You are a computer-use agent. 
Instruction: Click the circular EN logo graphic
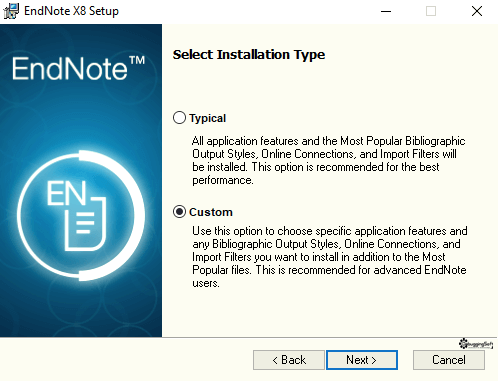pos(81,216)
